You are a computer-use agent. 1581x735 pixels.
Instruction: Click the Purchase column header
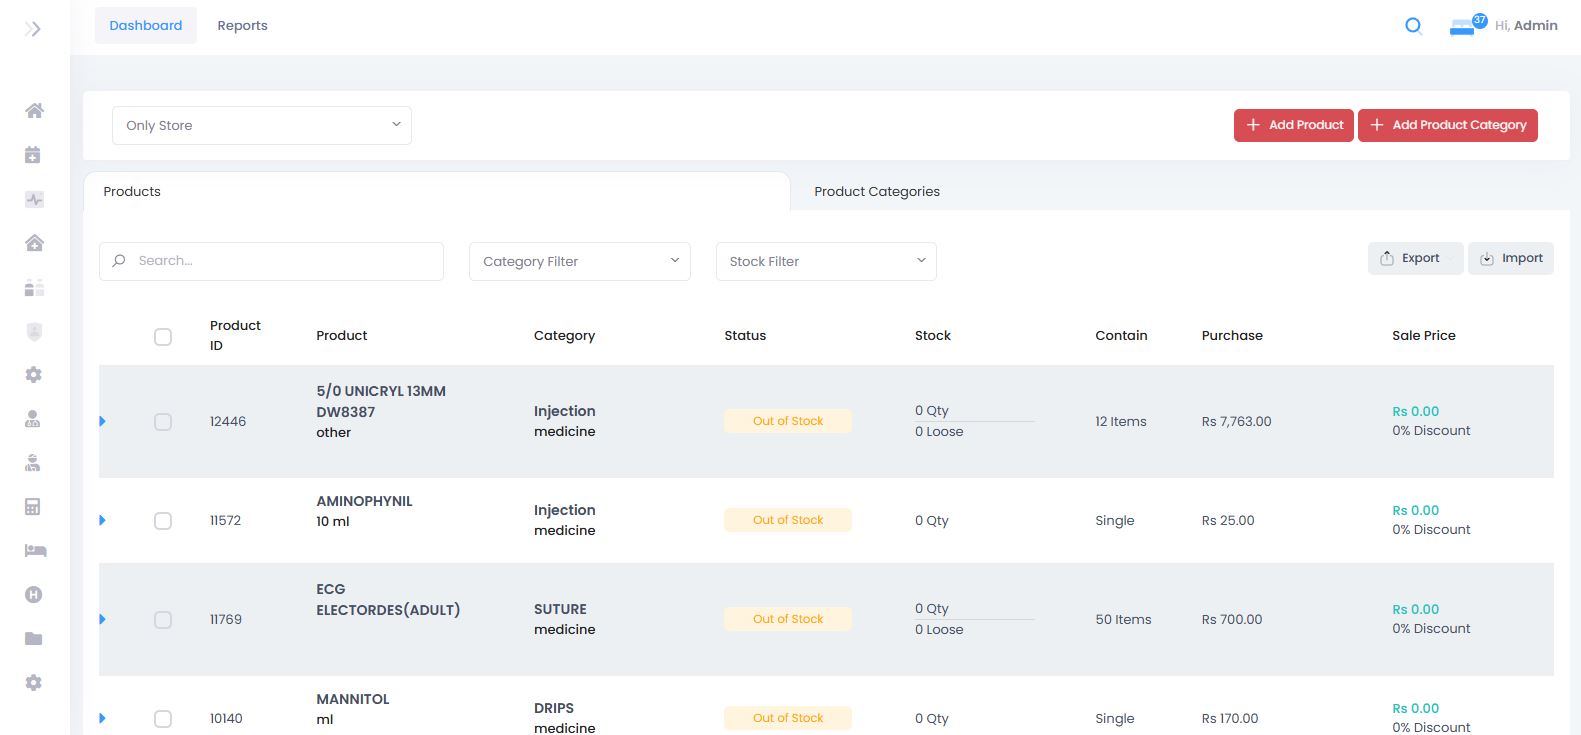pyautogui.click(x=1232, y=335)
